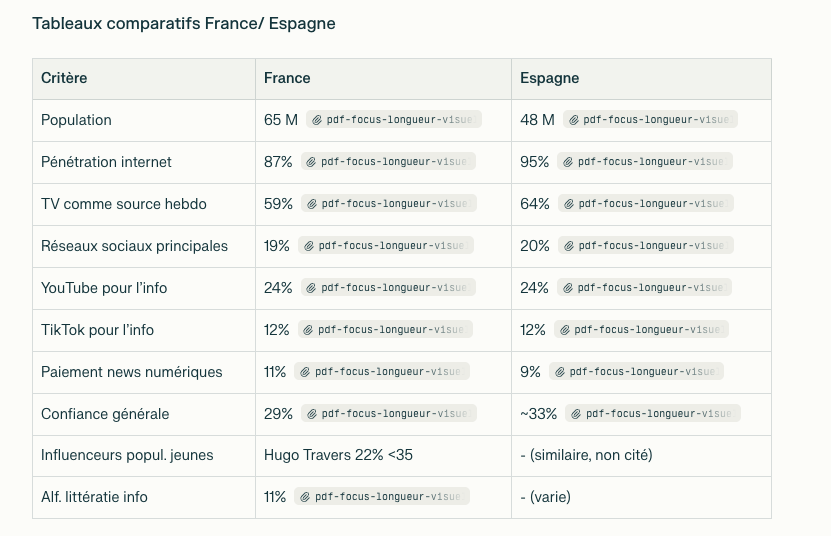The width and height of the screenshot is (831, 536).
Task: Click the Hugo Travers 22% <35 cell
Action: coord(338,455)
